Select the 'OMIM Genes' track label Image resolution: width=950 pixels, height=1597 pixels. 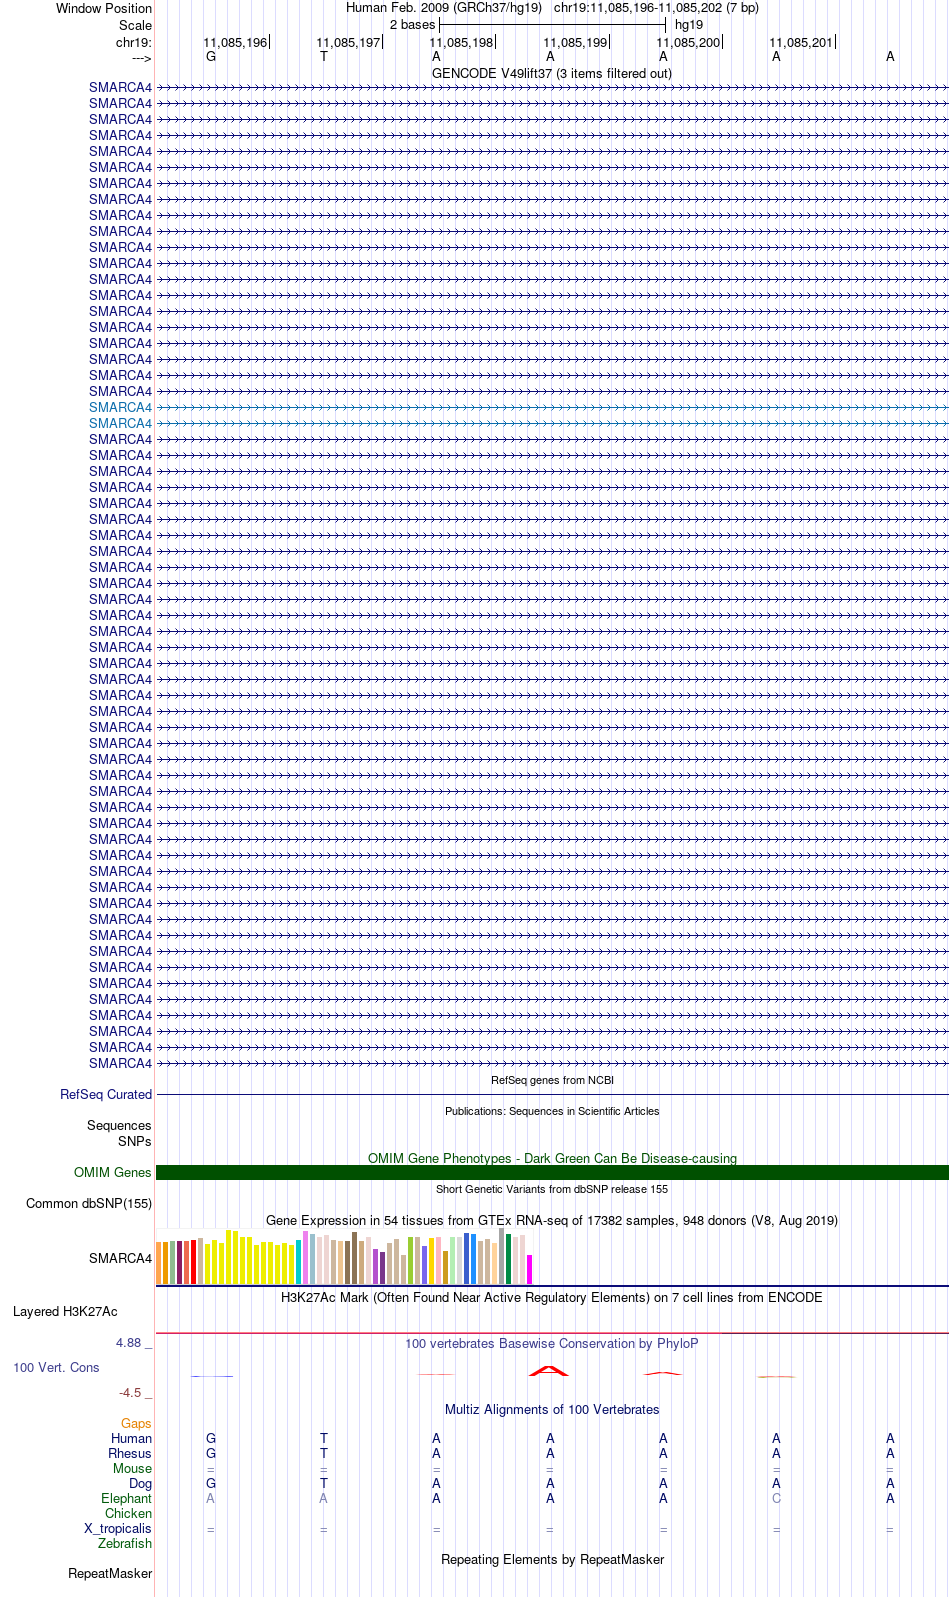point(113,1173)
